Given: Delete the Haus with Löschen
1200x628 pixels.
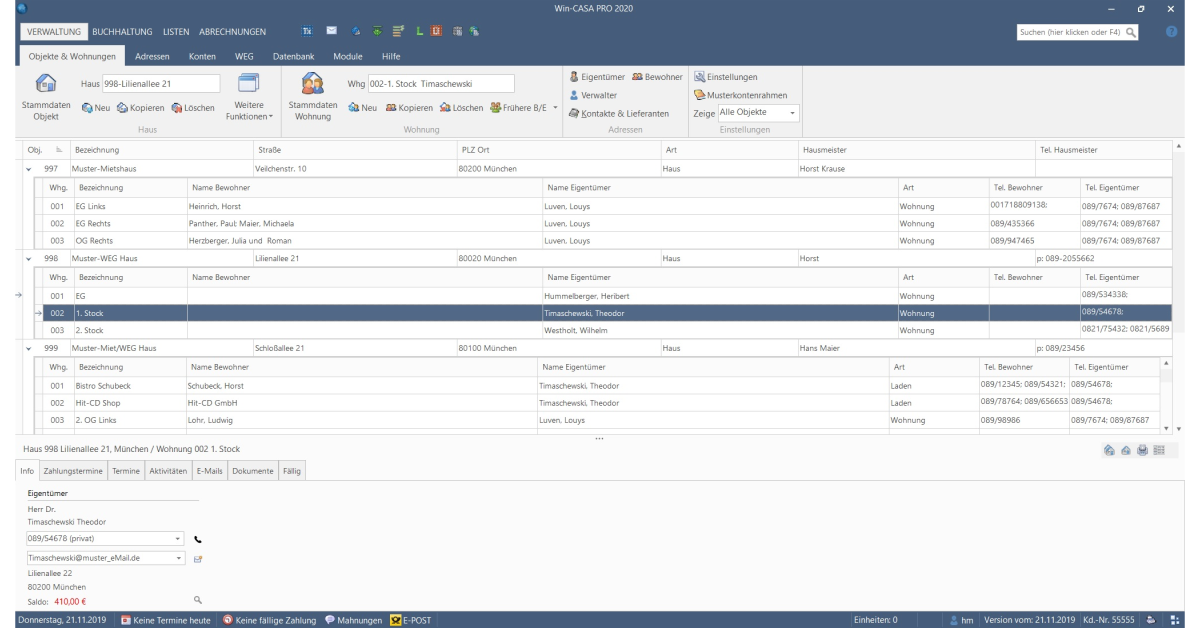Looking at the screenshot, I should click(192, 107).
